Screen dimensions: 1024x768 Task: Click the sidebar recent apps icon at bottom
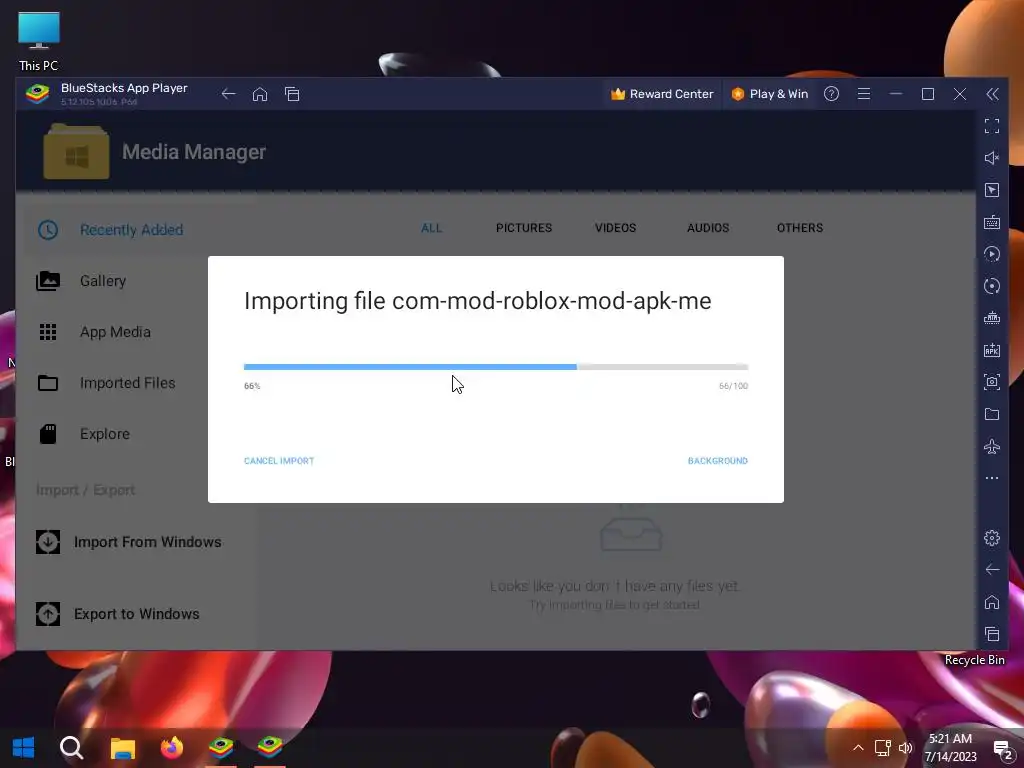tap(992, 633)
